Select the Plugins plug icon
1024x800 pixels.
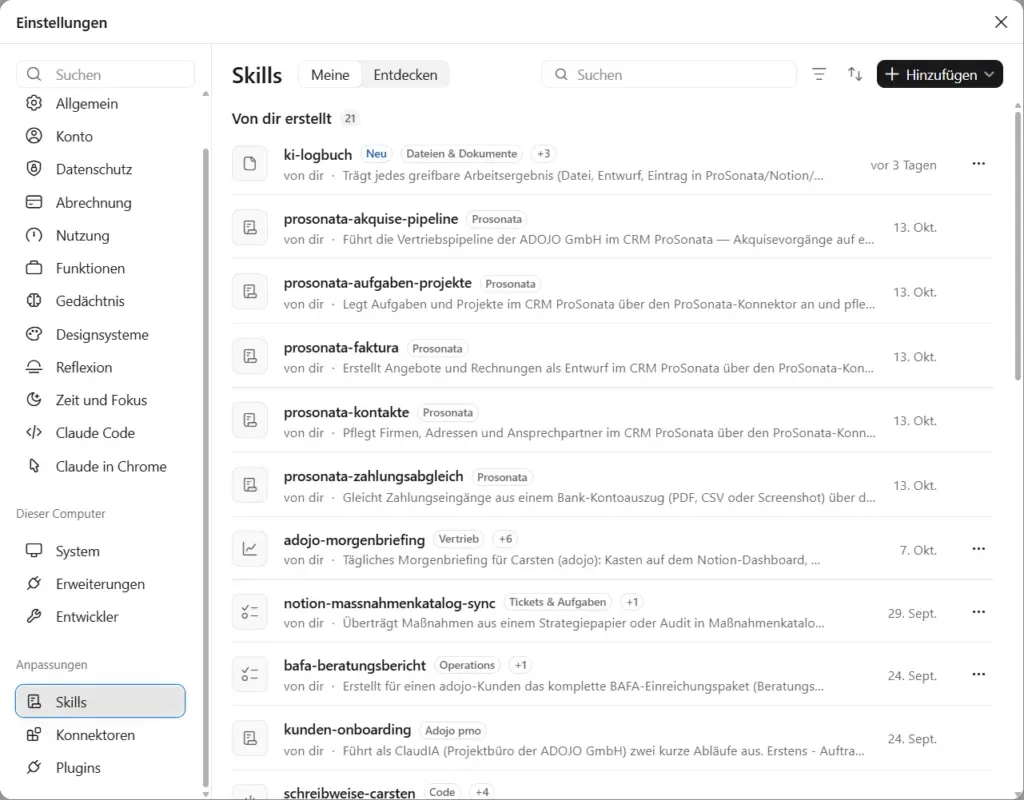tap(34, 767)
